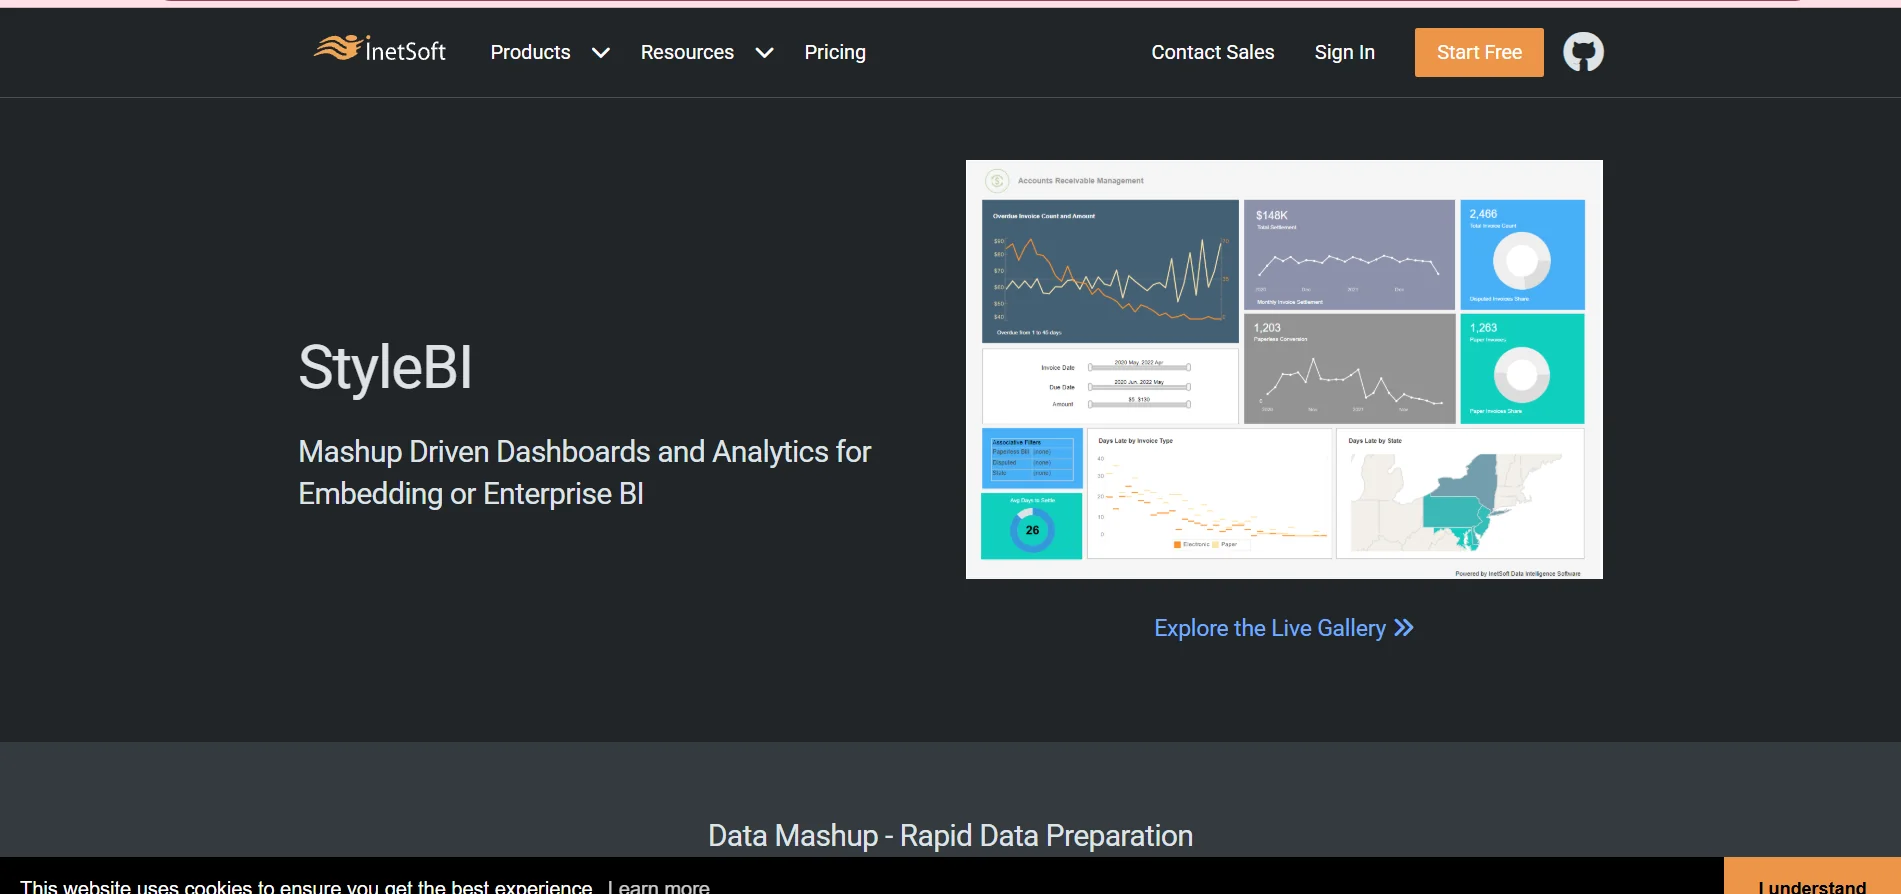Expand the Resources dropdown chevron
The height and width of the screenshot is (894, 1901).
pyautogui.click(x=764, y=53)
